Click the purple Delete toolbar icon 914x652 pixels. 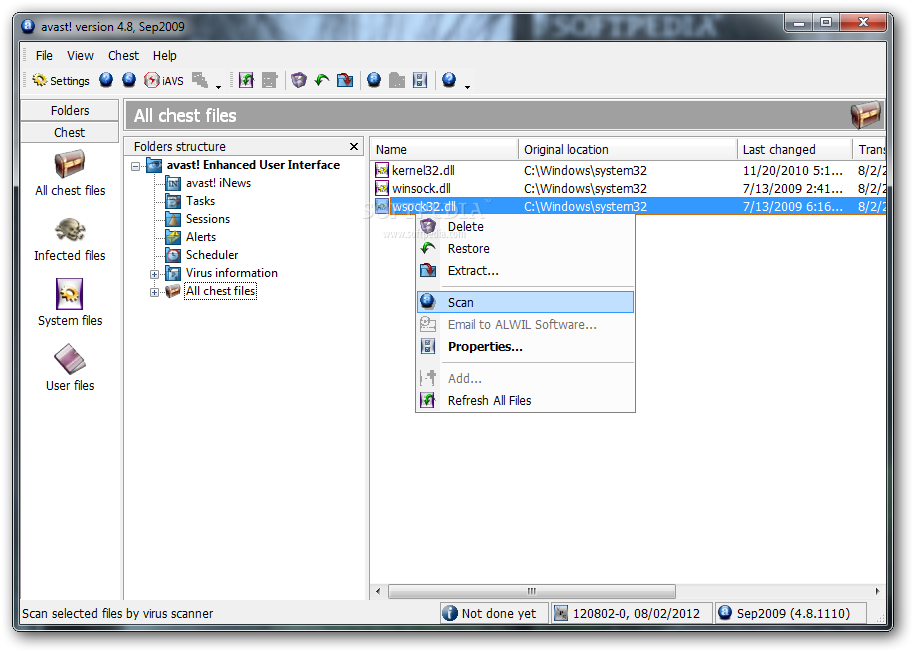pyautogui.click(x=299, y=80)
